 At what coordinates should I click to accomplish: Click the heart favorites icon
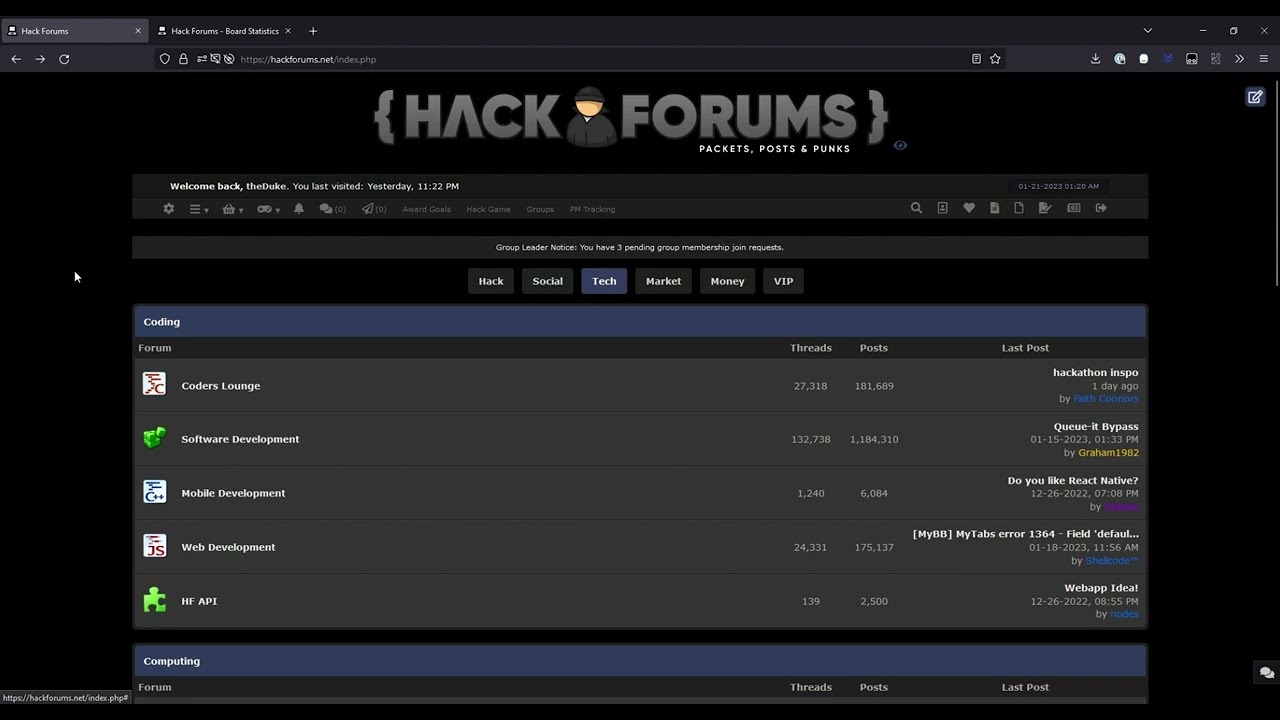point(969,208)
